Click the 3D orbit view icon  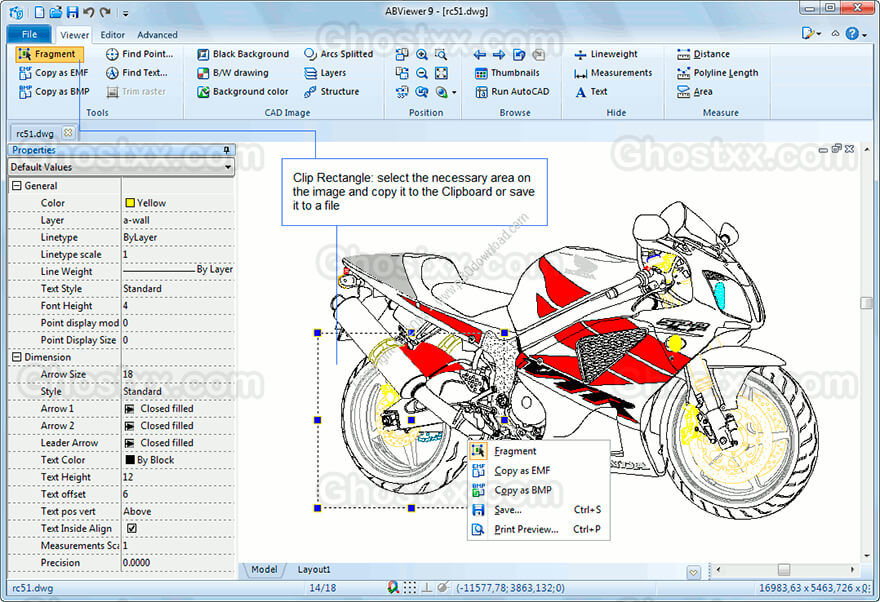click(x=442, y=92)
